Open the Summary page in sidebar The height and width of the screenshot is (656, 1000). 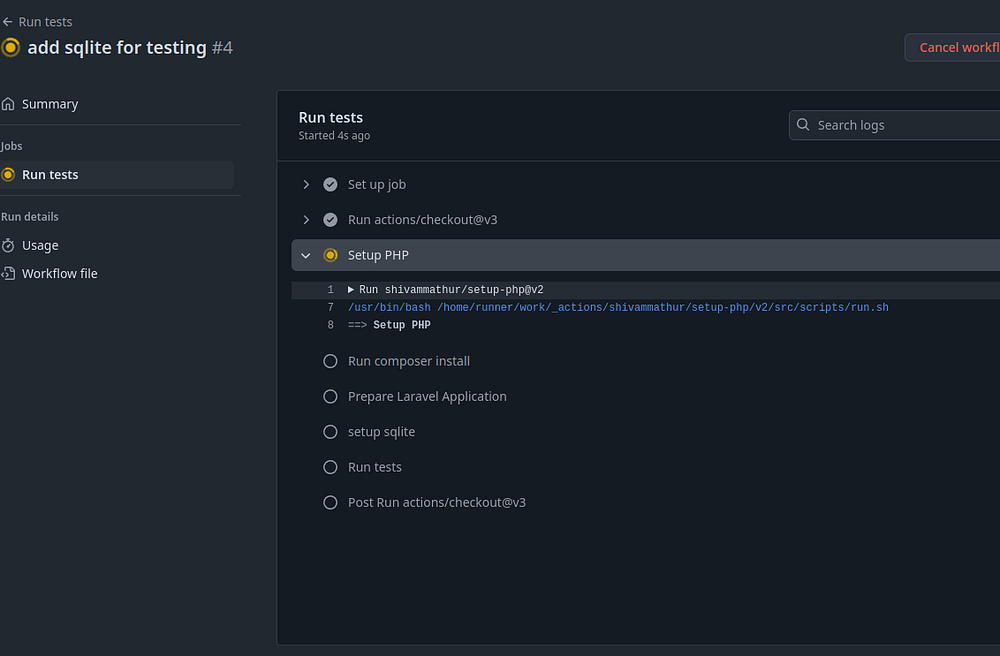(50, 104)
